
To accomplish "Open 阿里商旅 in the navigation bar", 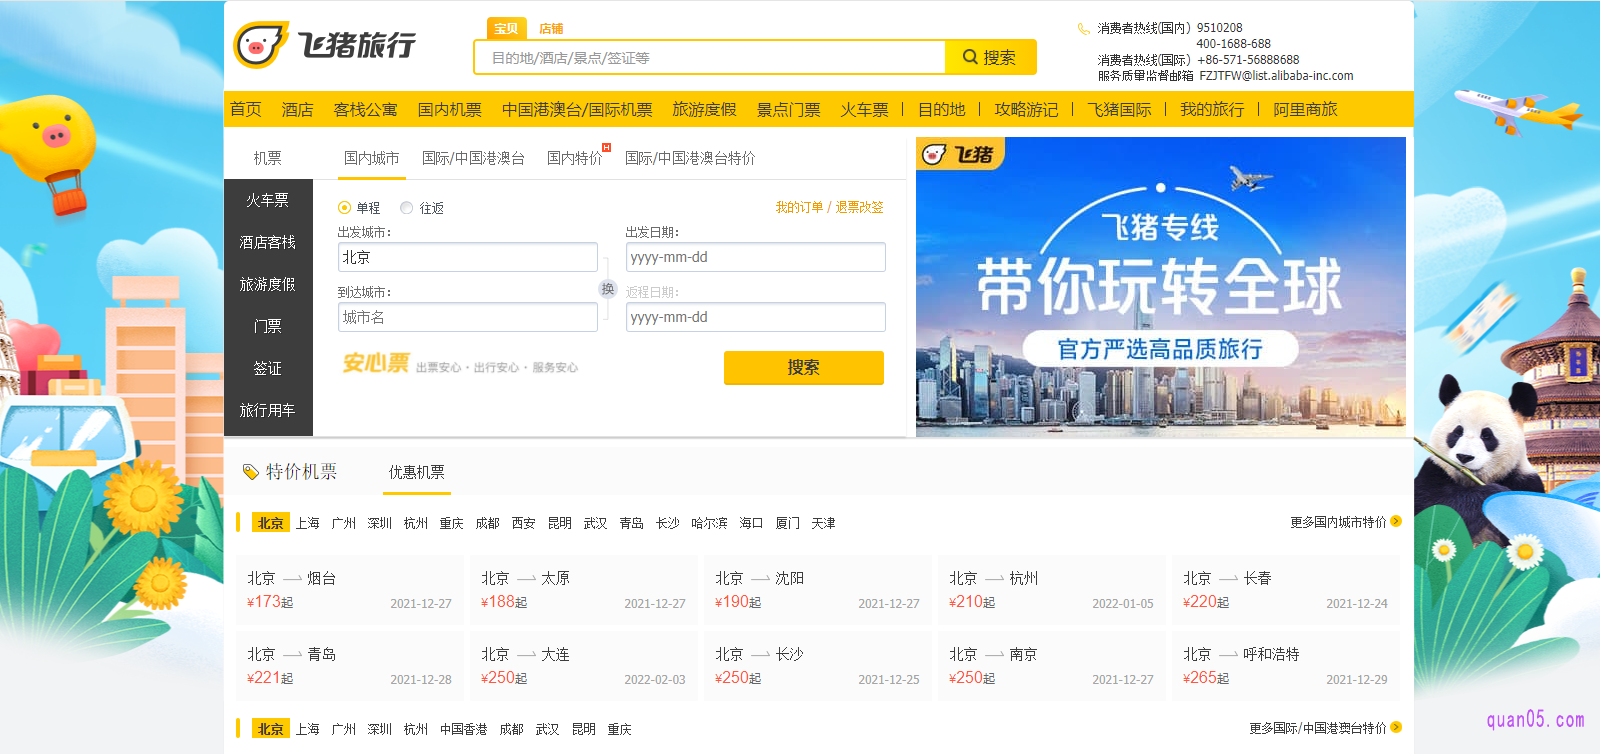I will coord(1305,109).
